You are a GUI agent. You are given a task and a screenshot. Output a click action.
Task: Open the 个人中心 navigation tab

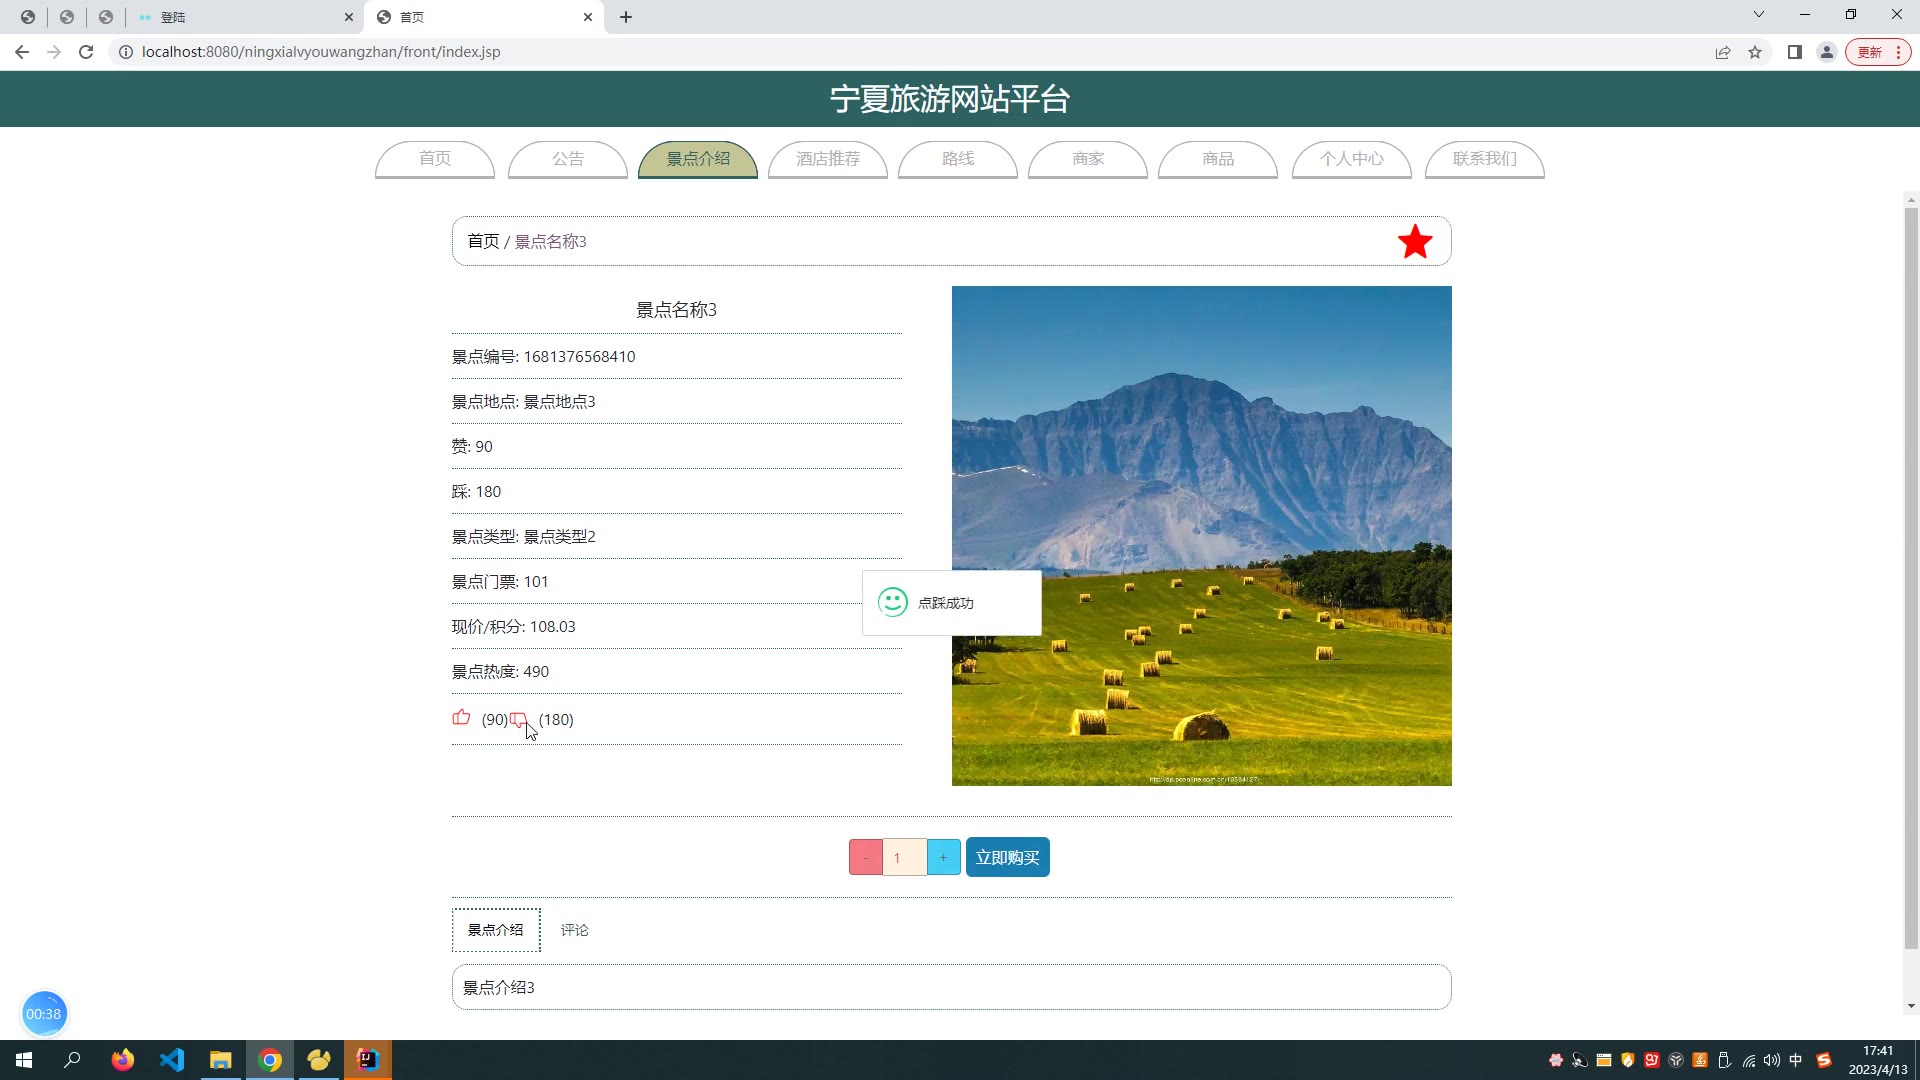(x=1351, y=159)
